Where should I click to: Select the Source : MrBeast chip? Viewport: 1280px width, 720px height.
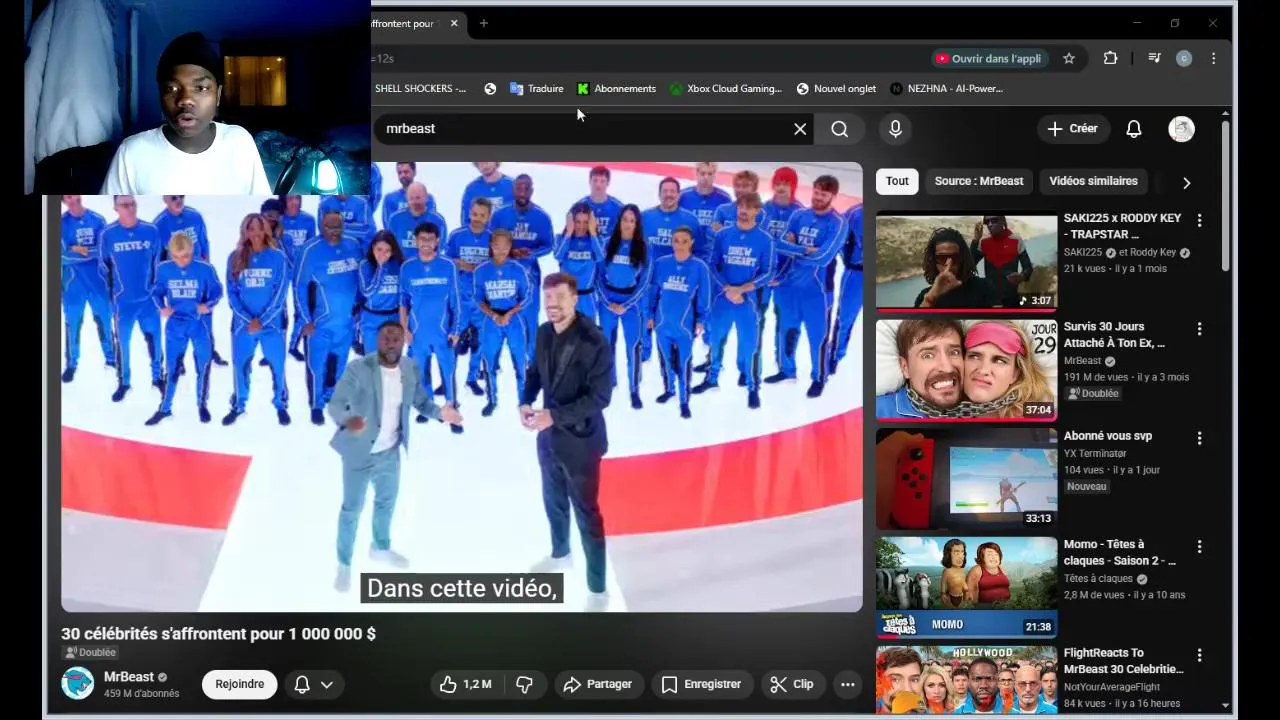[x=979, y=181]
